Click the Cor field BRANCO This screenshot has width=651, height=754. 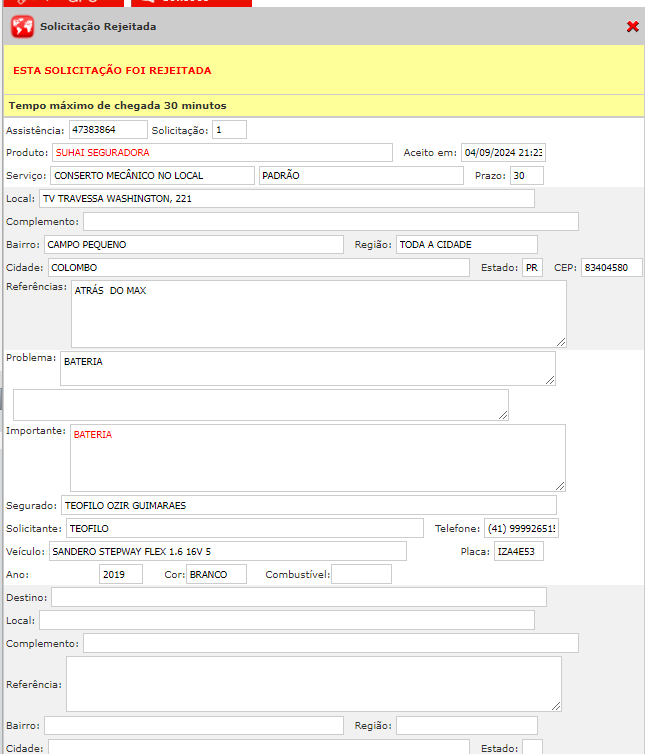216,575
